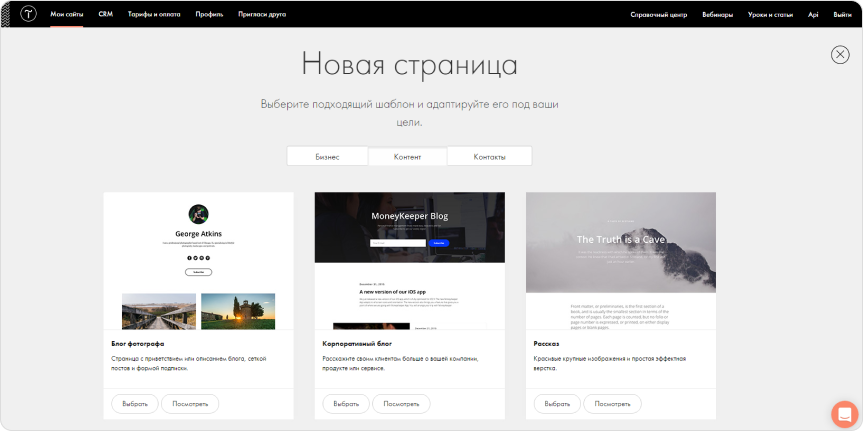Select the Контент template tab
The height and width of the screenshot is (431, 863).
(x=407, y=157)
